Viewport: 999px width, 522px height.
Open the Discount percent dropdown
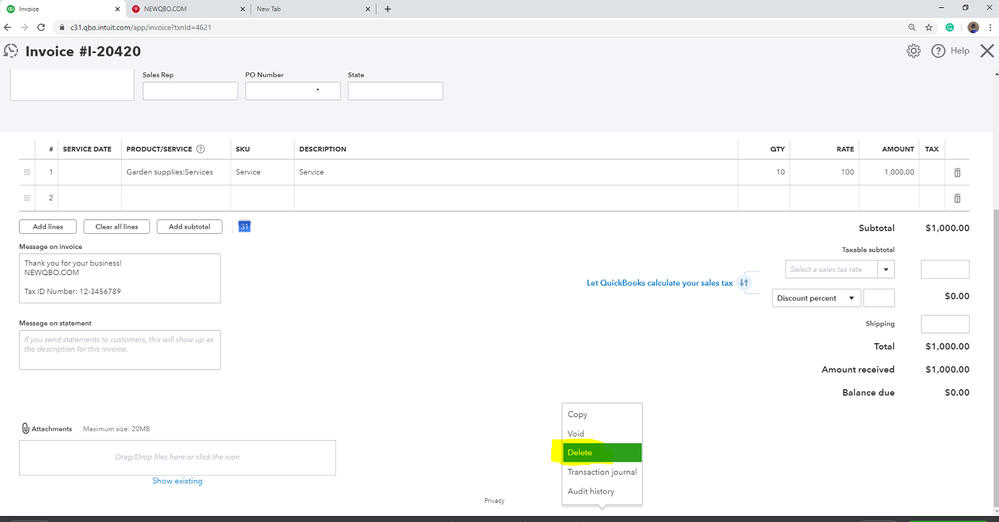pos(816,298)
